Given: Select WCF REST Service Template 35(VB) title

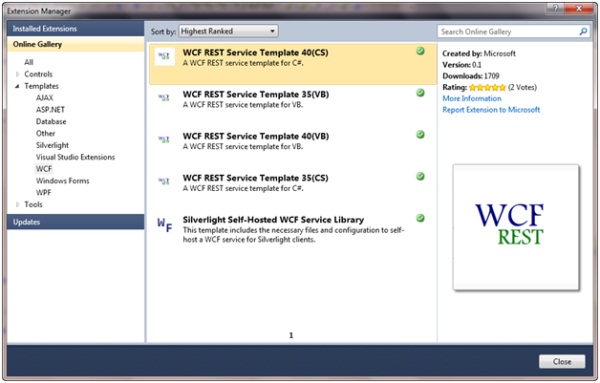Looking at the screenshot, I should click(256, 95).
